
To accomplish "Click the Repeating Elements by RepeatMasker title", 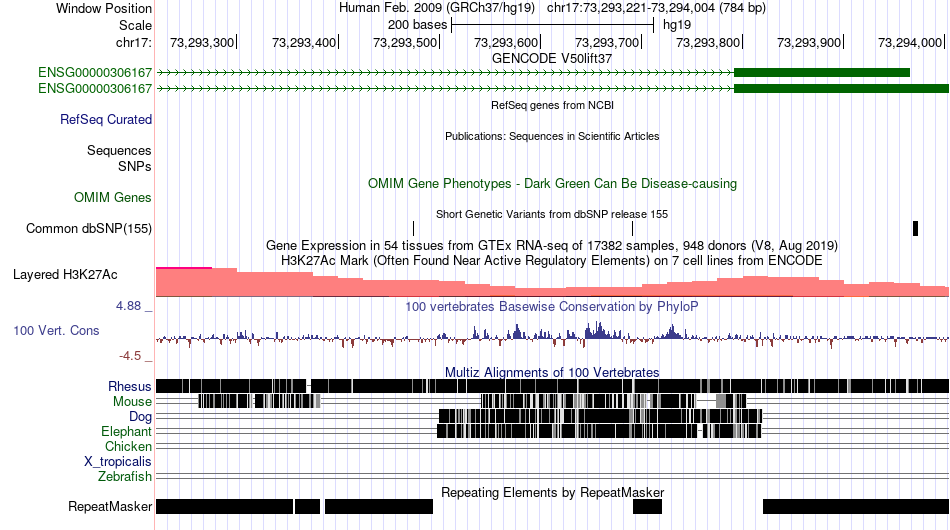I will coord(552,492).
